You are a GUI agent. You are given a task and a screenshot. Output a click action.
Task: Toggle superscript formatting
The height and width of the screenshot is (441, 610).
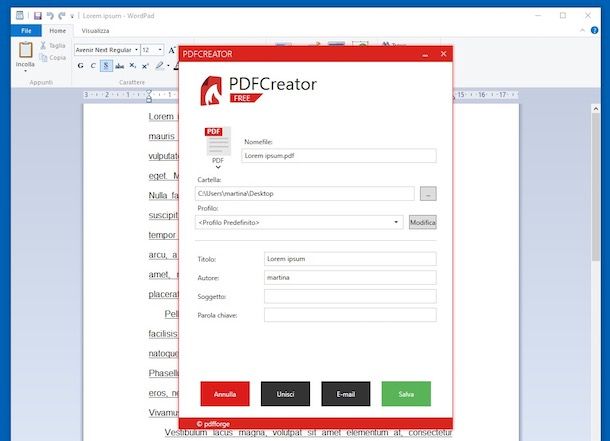(x=145, y=66)
